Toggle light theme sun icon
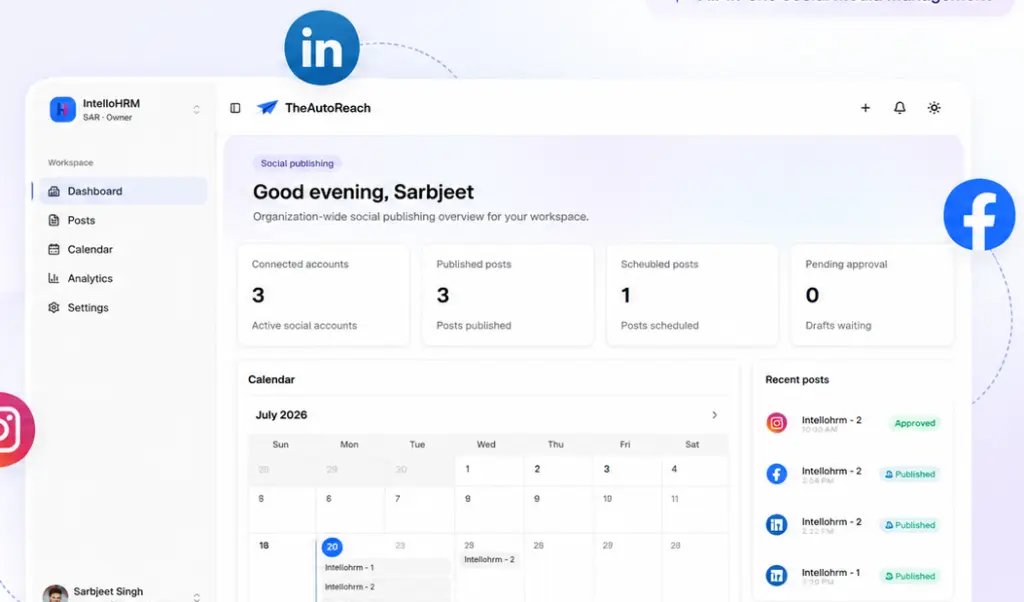The width and height of the screenshot is (1024, 602). [934, 108]
